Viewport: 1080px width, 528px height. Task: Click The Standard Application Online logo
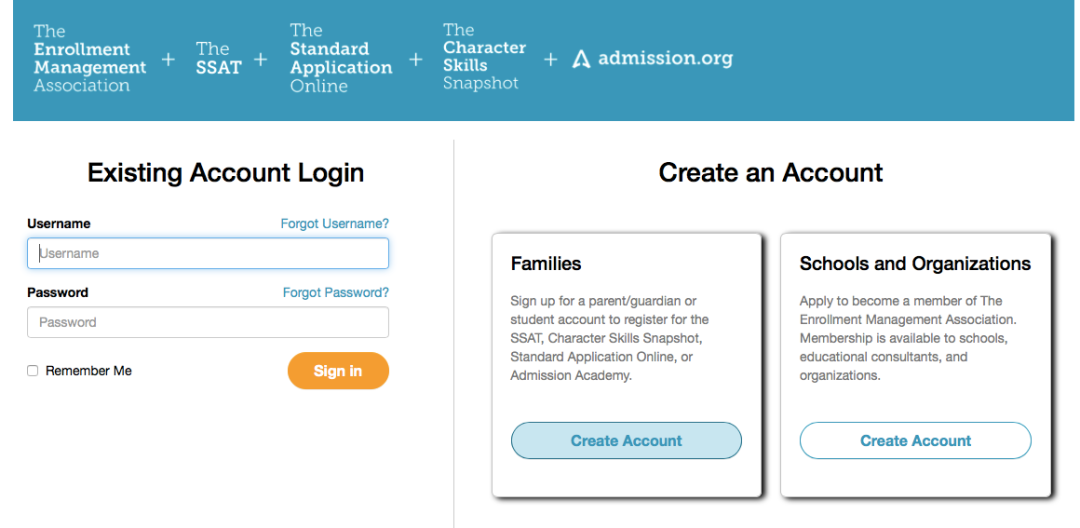pyautogui.click(x=341, y=59)
